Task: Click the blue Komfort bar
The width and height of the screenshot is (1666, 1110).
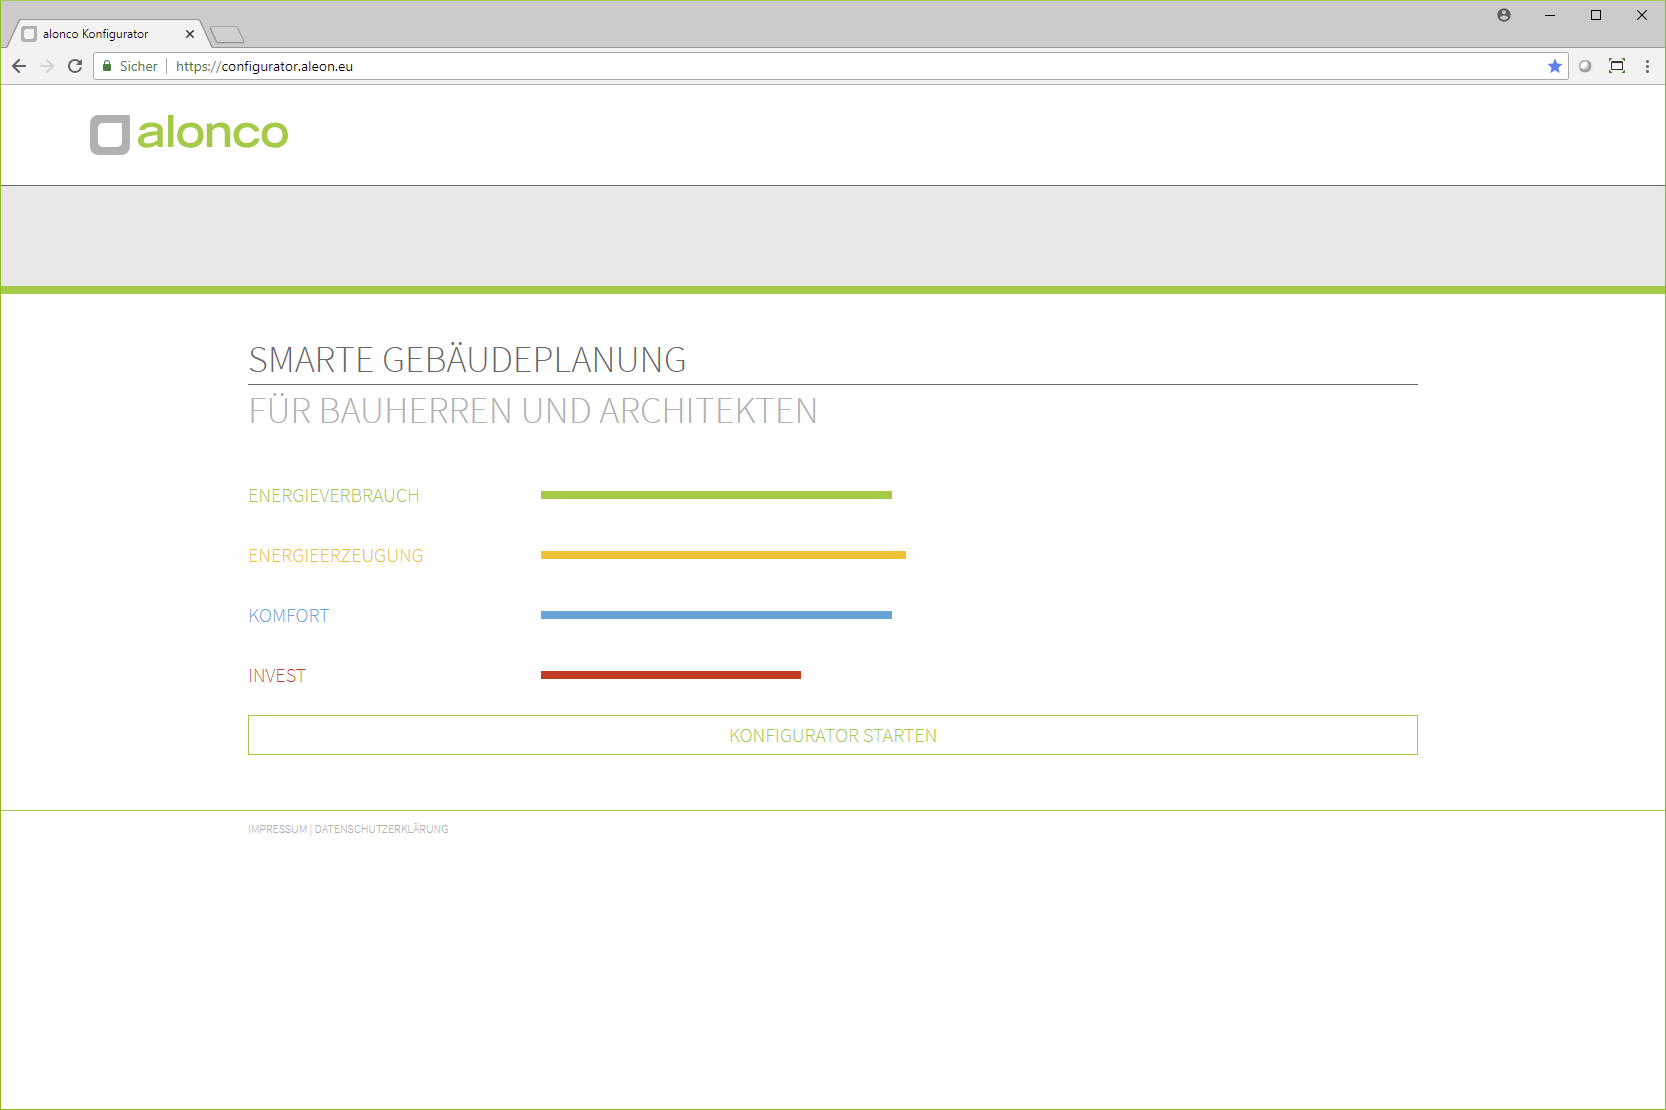Action: pos(716,615)
